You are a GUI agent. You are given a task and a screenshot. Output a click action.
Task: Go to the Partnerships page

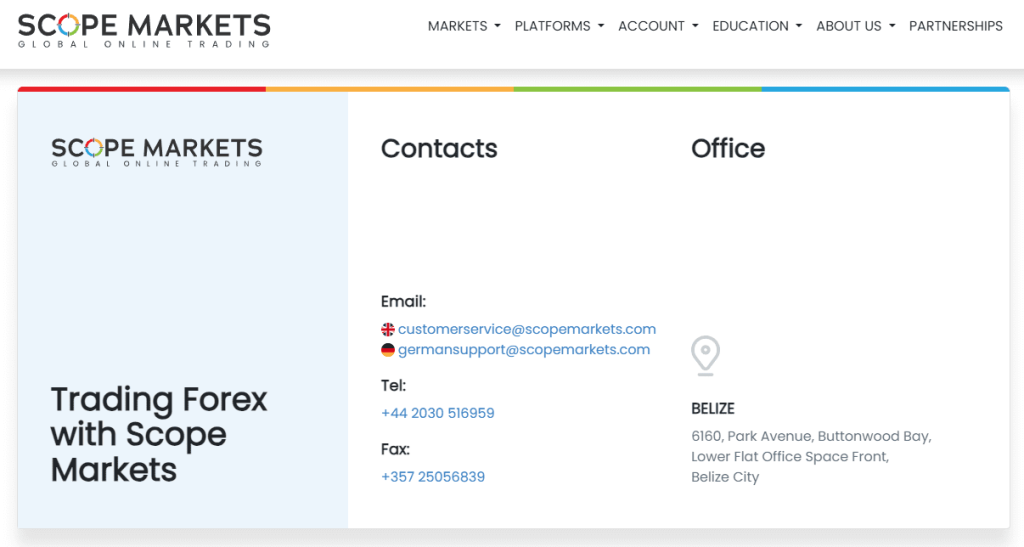[955, 26]
